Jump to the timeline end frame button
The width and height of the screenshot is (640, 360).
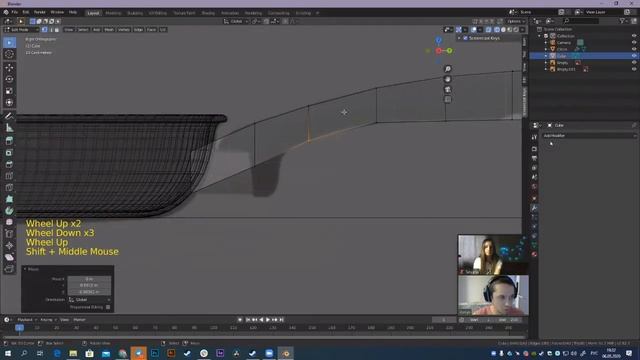point(282,320)
